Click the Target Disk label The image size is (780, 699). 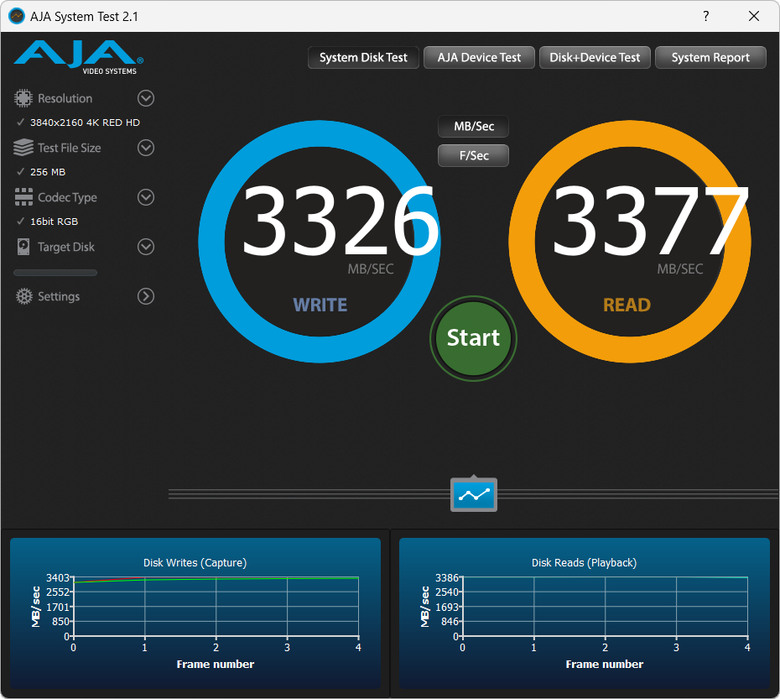click(x=66, y=247)
